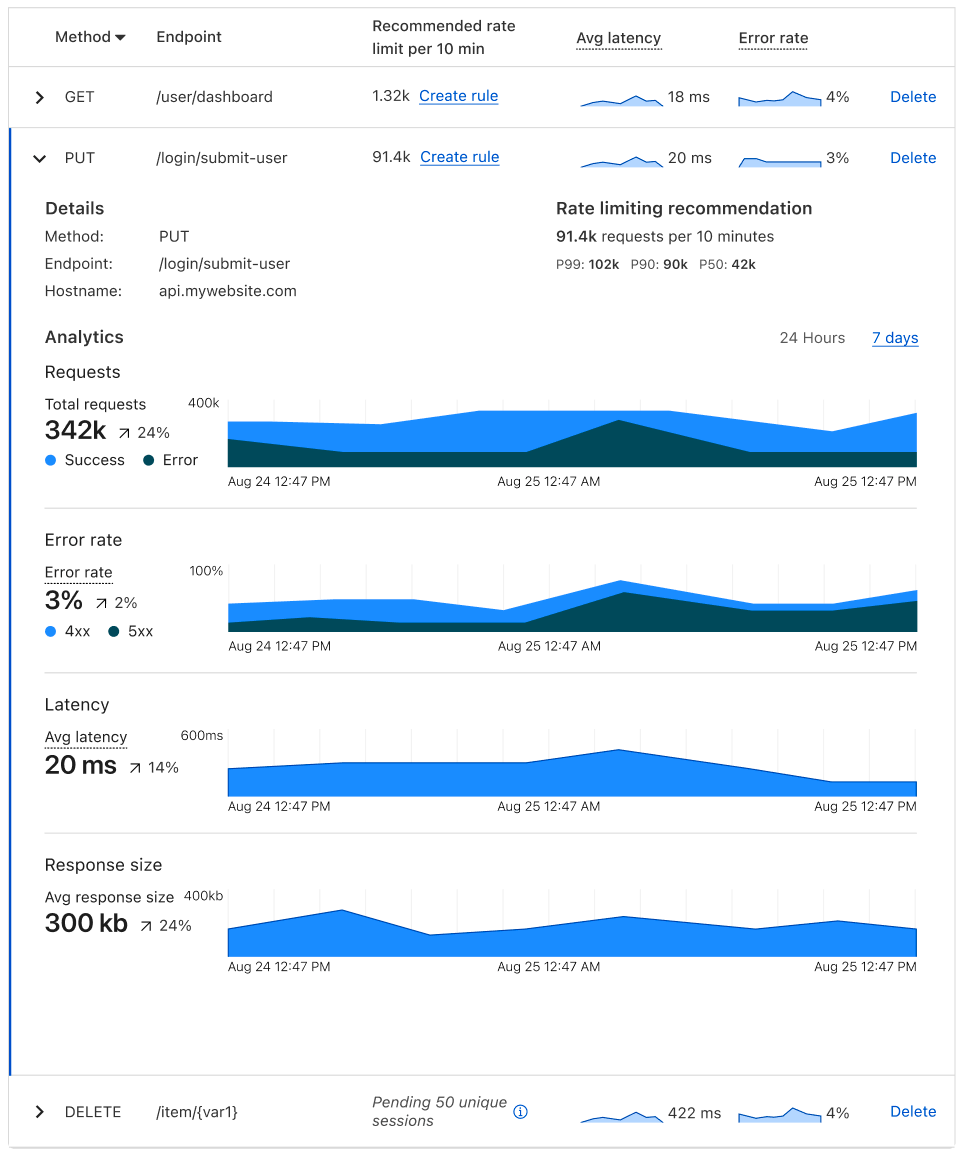Toggle the 4xx series in Error rate legend
The height and width of the screenshot is (1156, 962).
68,631
